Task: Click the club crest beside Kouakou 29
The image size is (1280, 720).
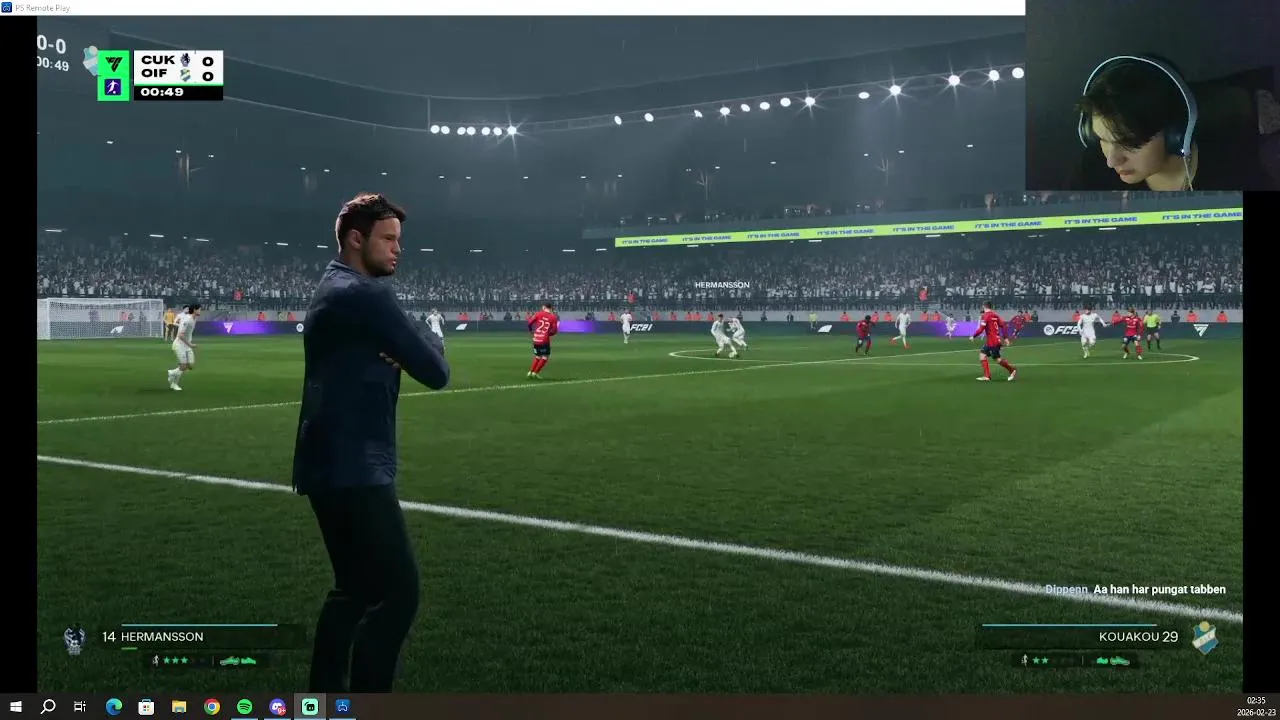Action: [1205, 638]
